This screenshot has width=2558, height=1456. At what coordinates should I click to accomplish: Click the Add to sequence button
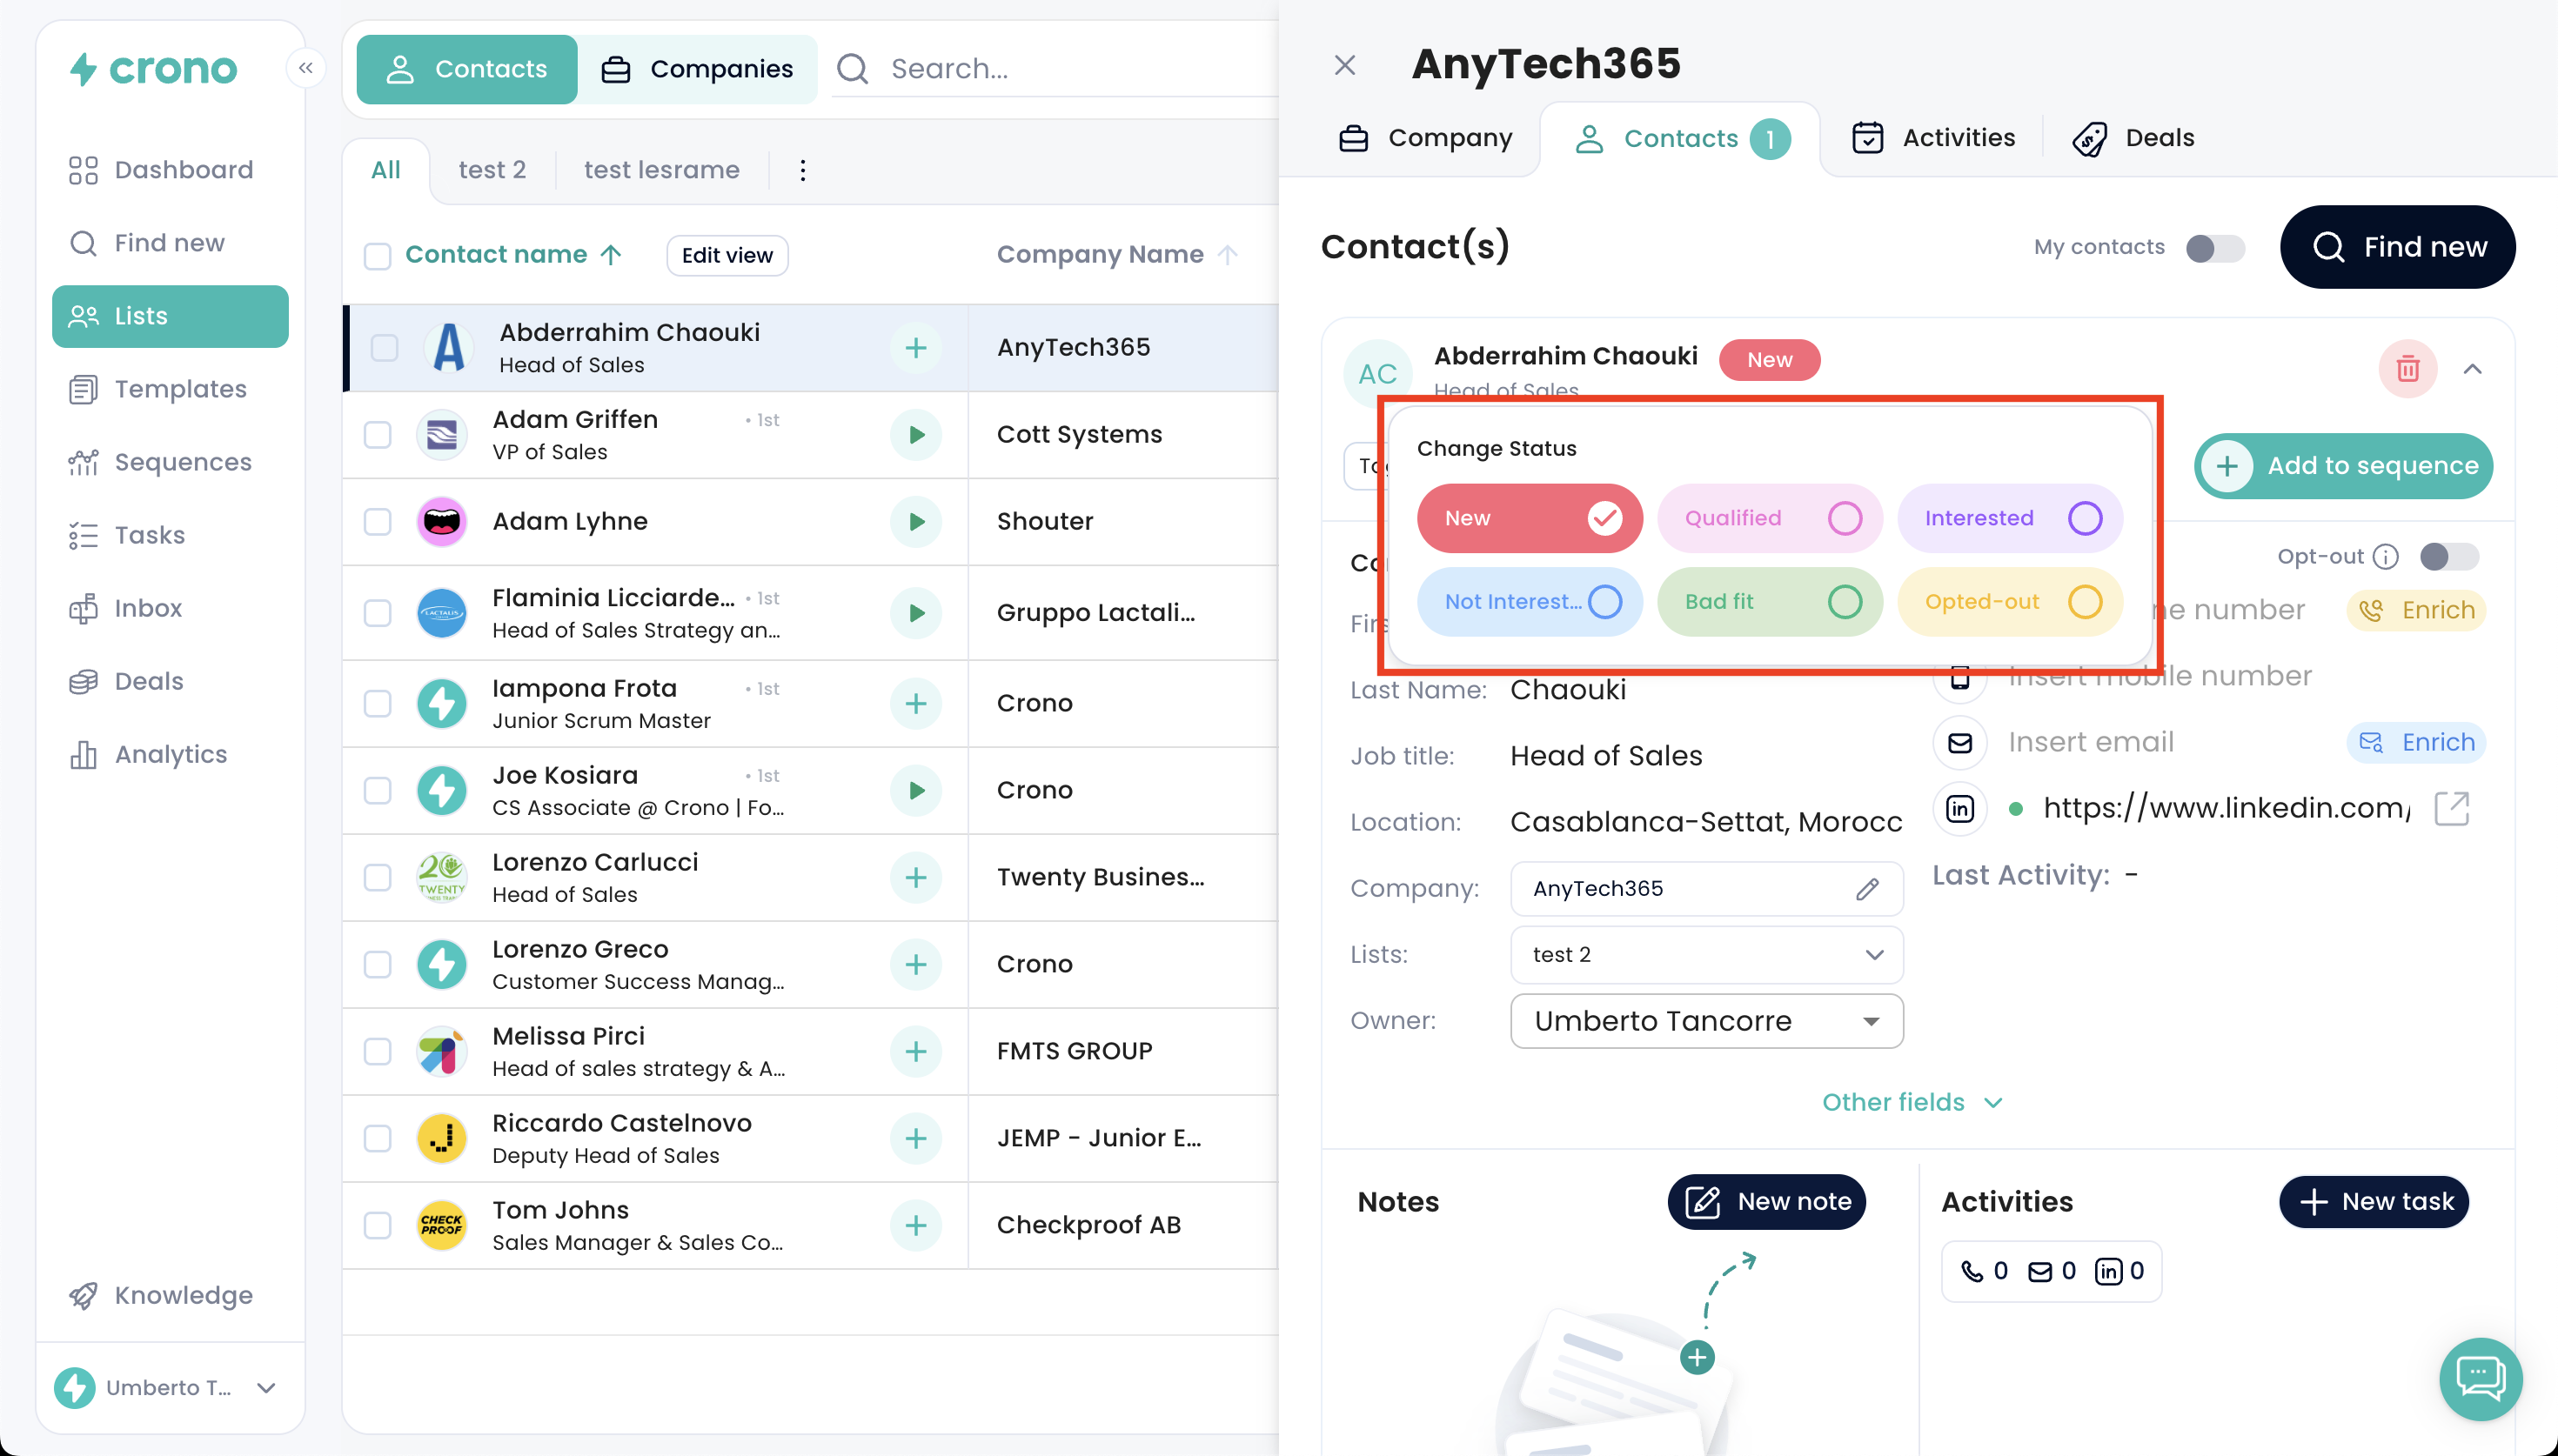[x=2343, y=466]
